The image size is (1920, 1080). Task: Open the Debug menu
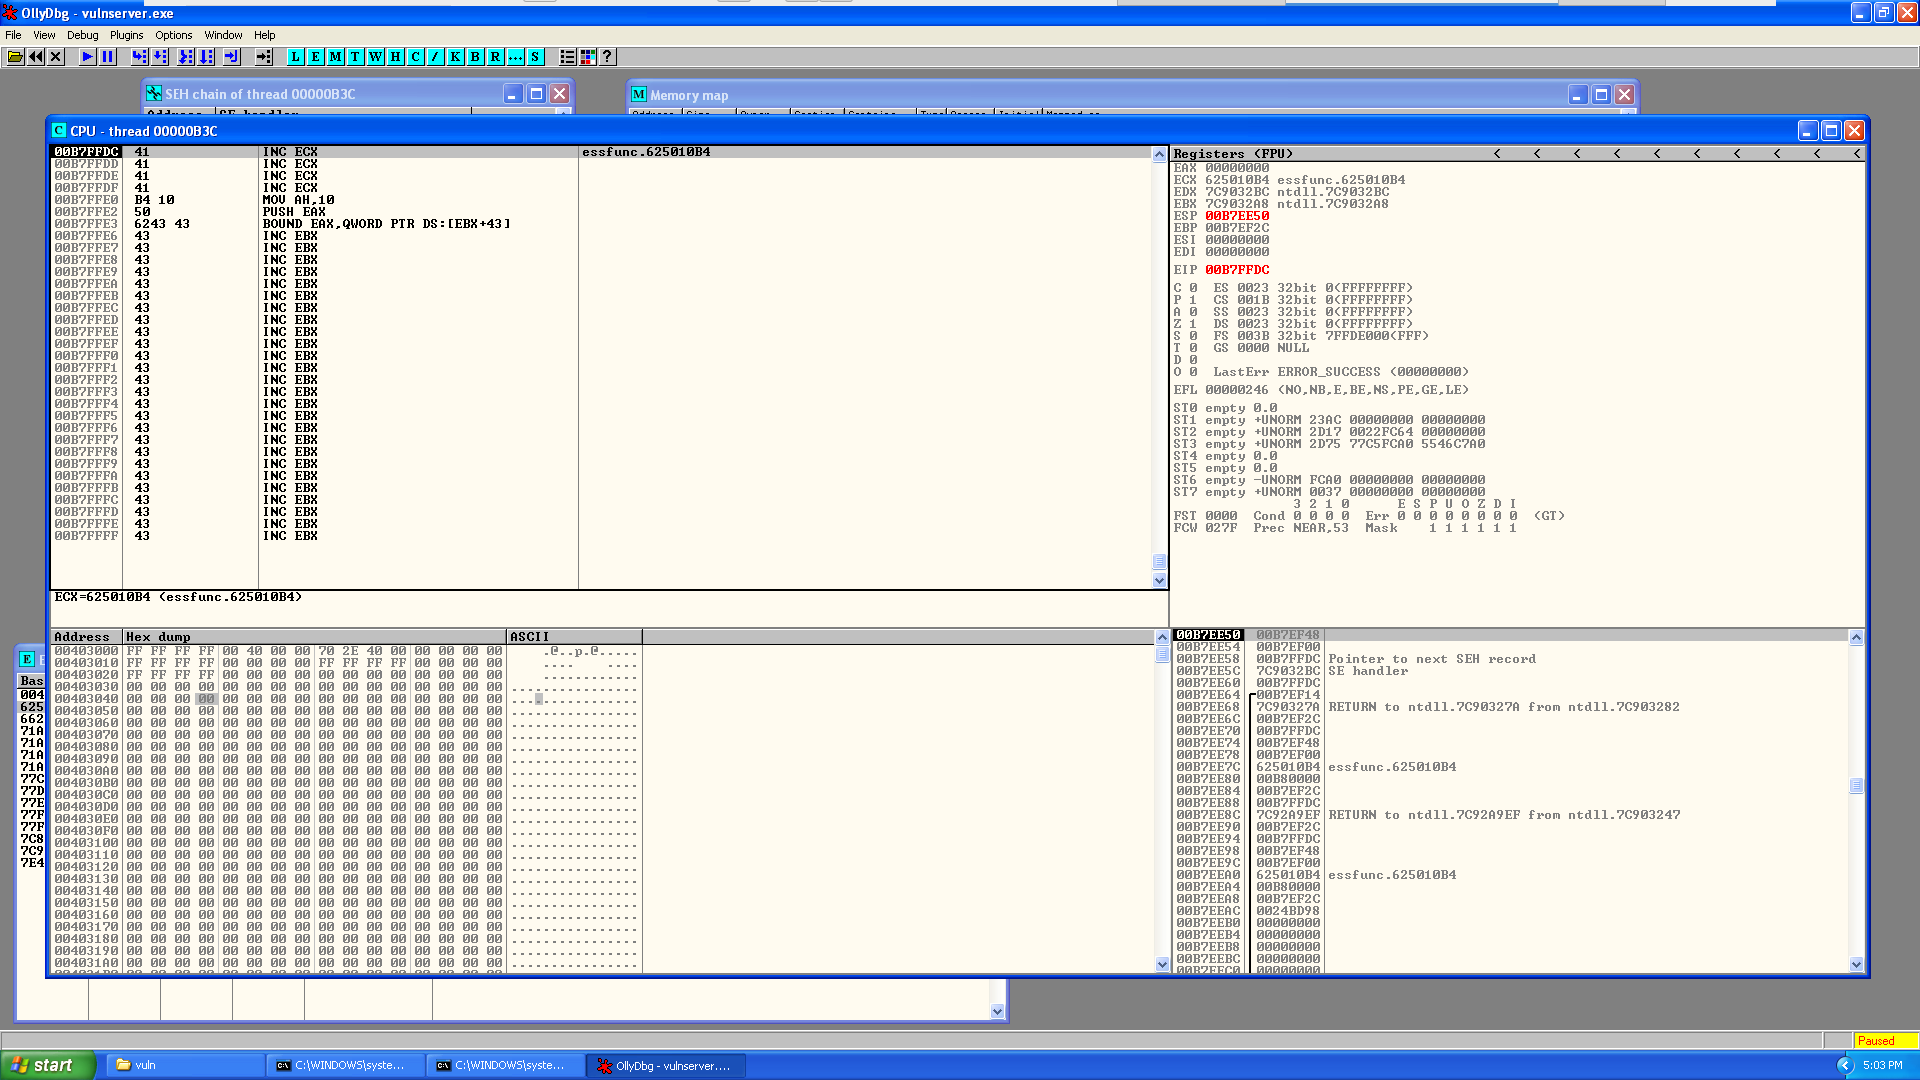pos(82,35)
